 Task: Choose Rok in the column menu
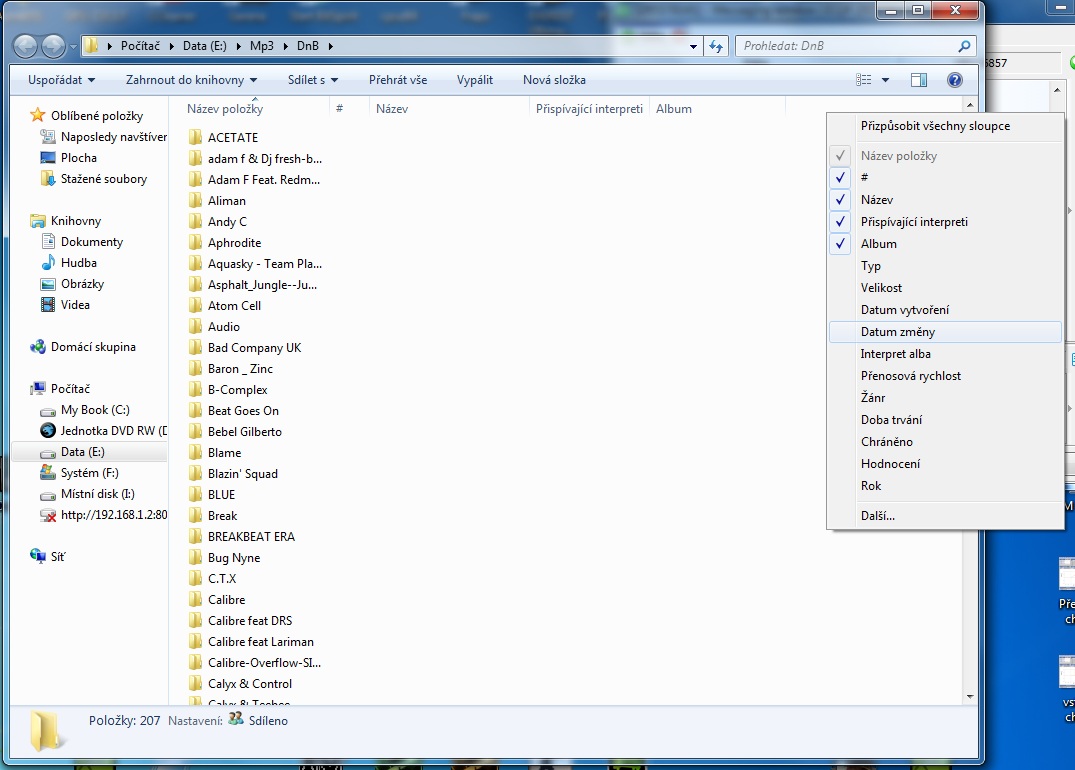[946, 485]
